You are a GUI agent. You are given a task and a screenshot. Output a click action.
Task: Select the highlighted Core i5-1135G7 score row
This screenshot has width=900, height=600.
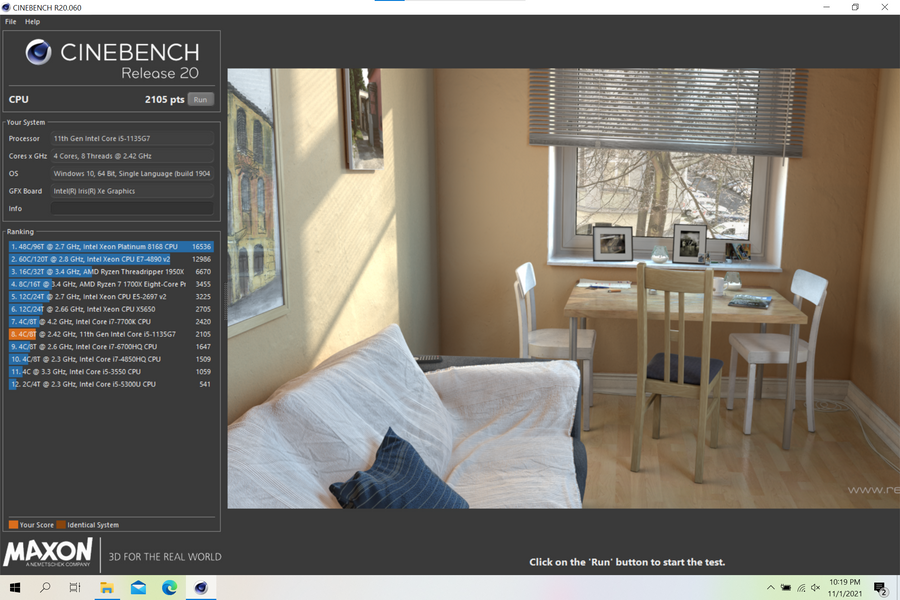(x=110, y=334)
